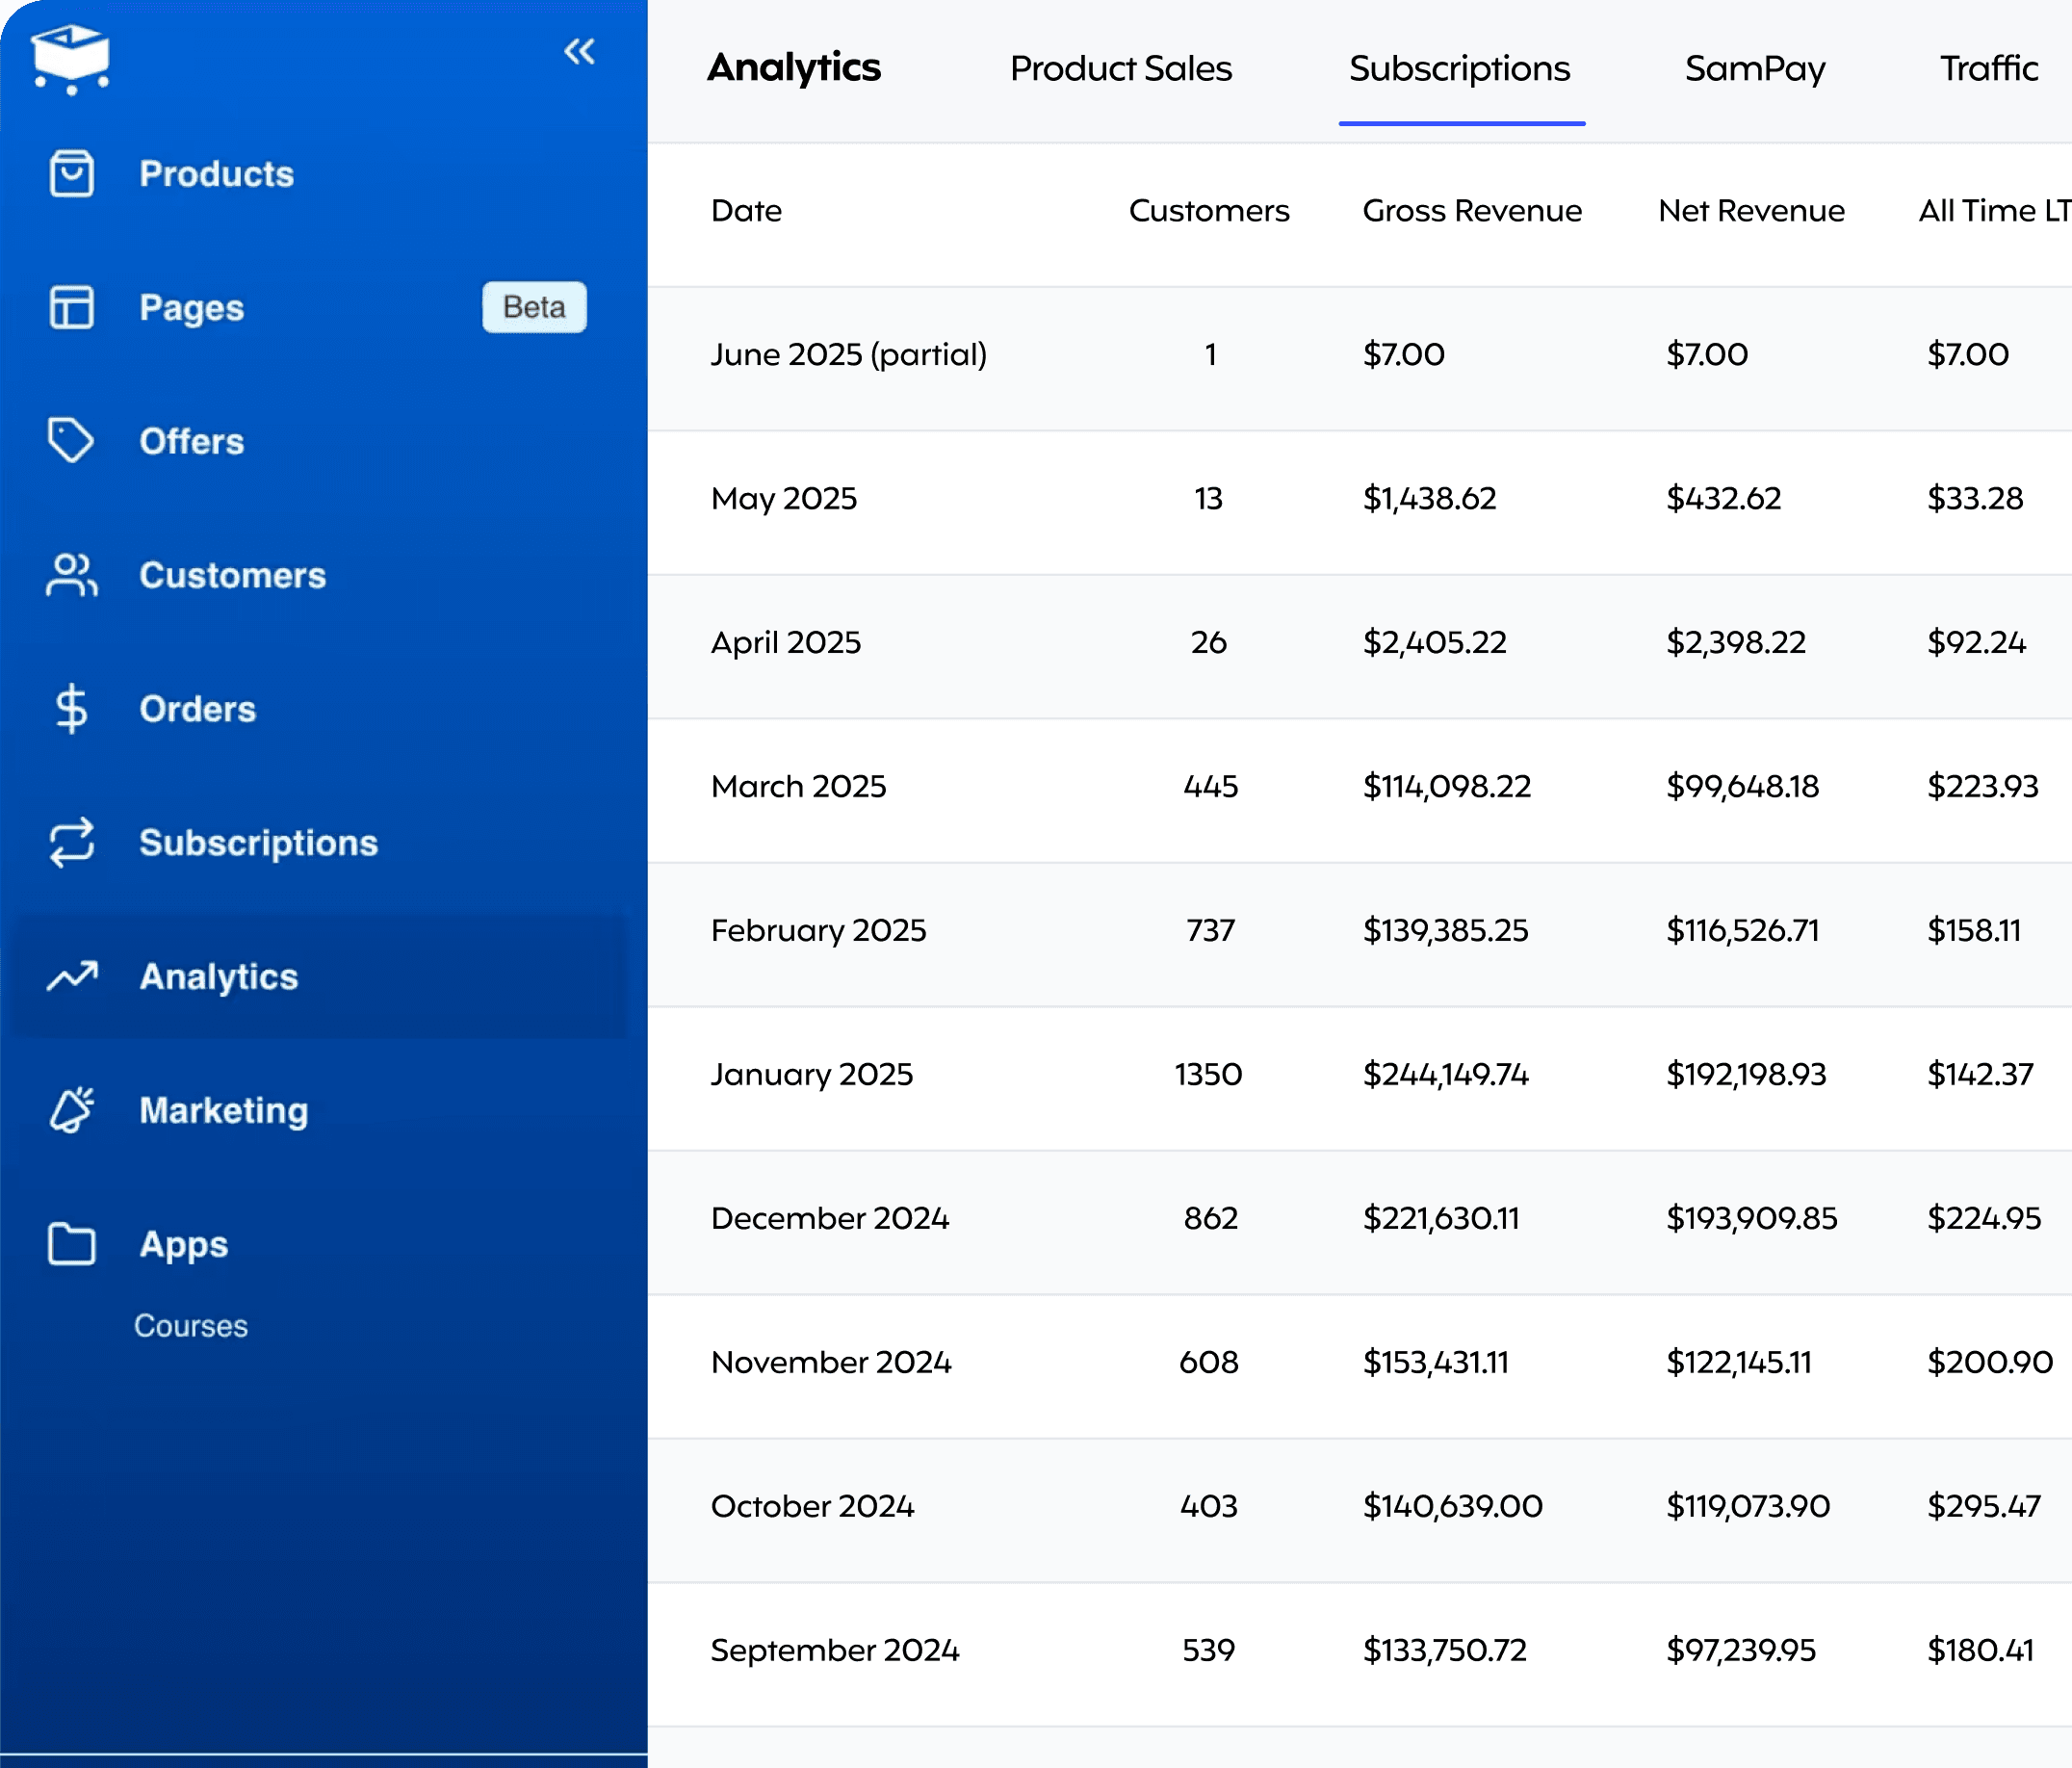
Task: Click the box logo at top left
Action: (x=70, y=58)
